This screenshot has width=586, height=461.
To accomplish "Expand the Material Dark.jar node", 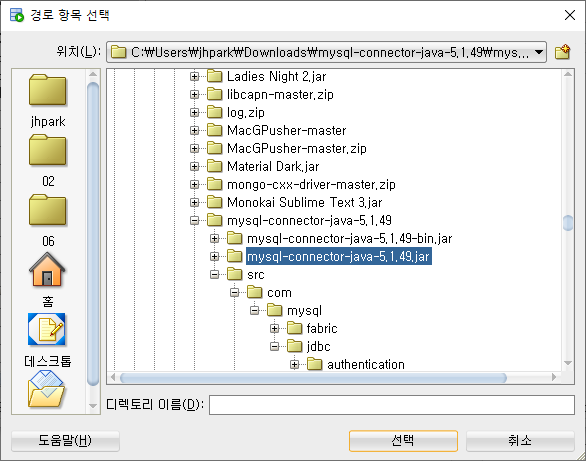I will click(x=194, y=167).
